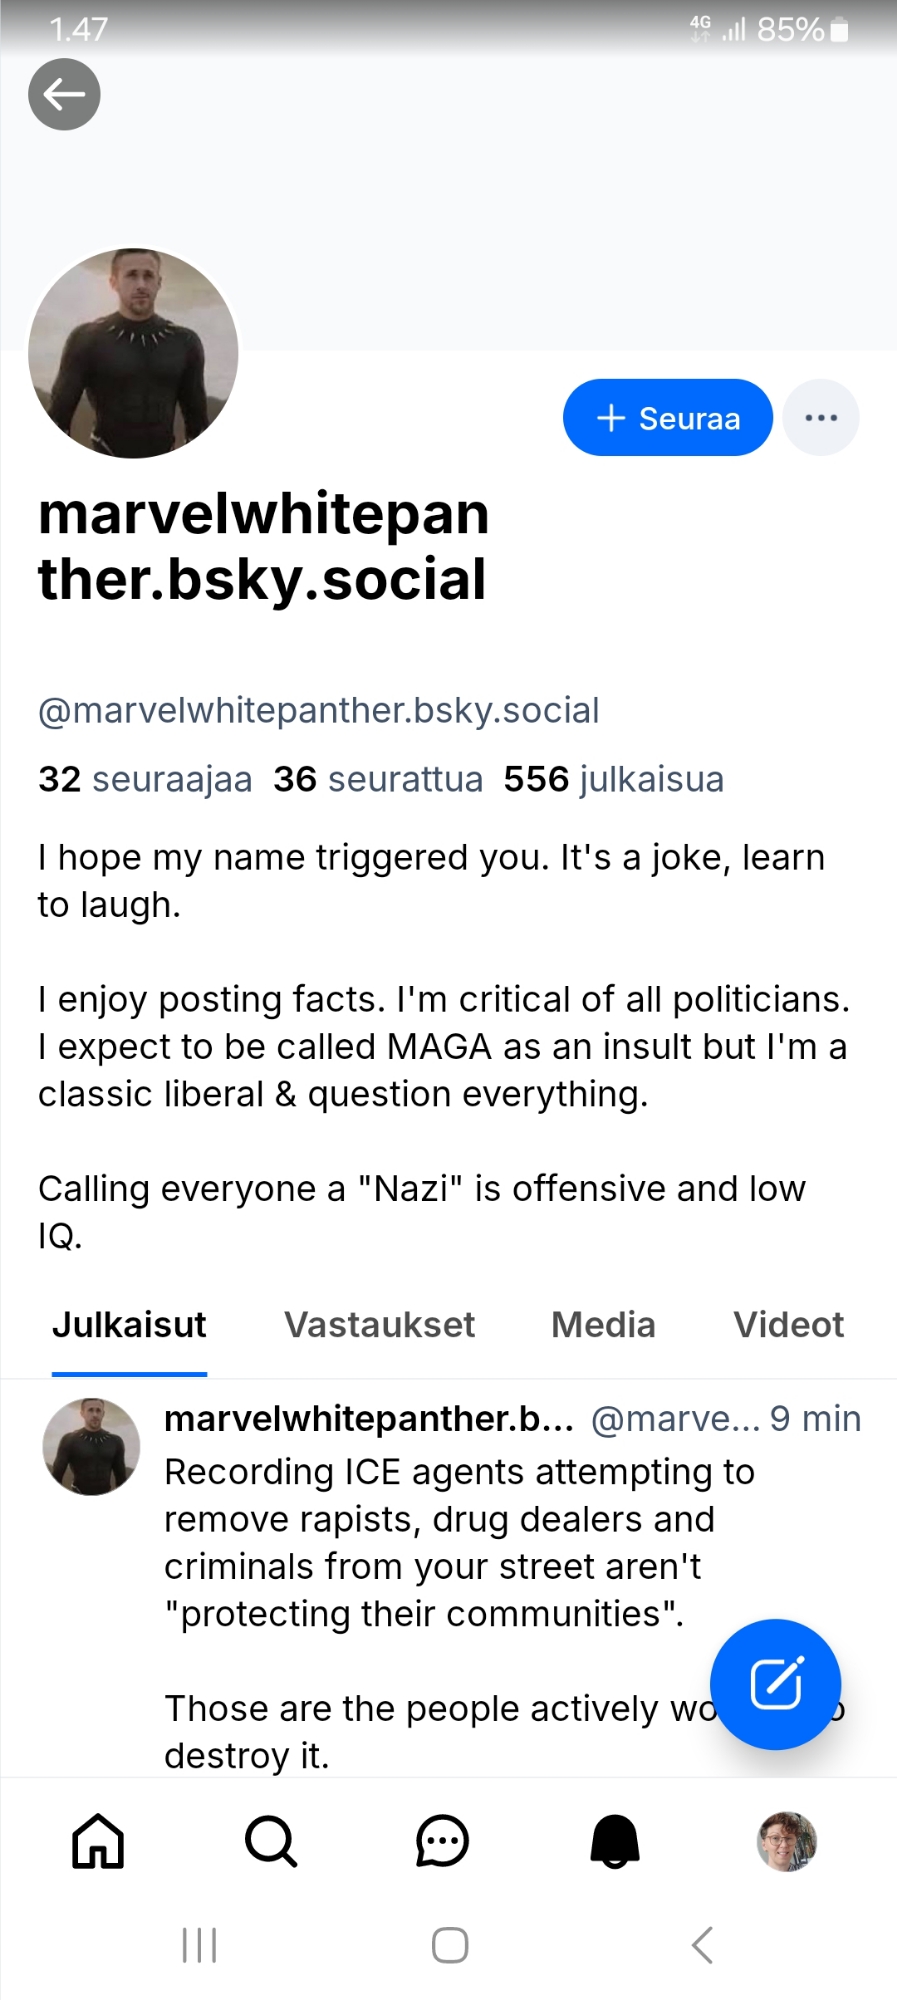Image resolution: width=897 pixels, height=2000 pixels.
Task: Tap the compose new post button
Action: (x=775, y=1684)
